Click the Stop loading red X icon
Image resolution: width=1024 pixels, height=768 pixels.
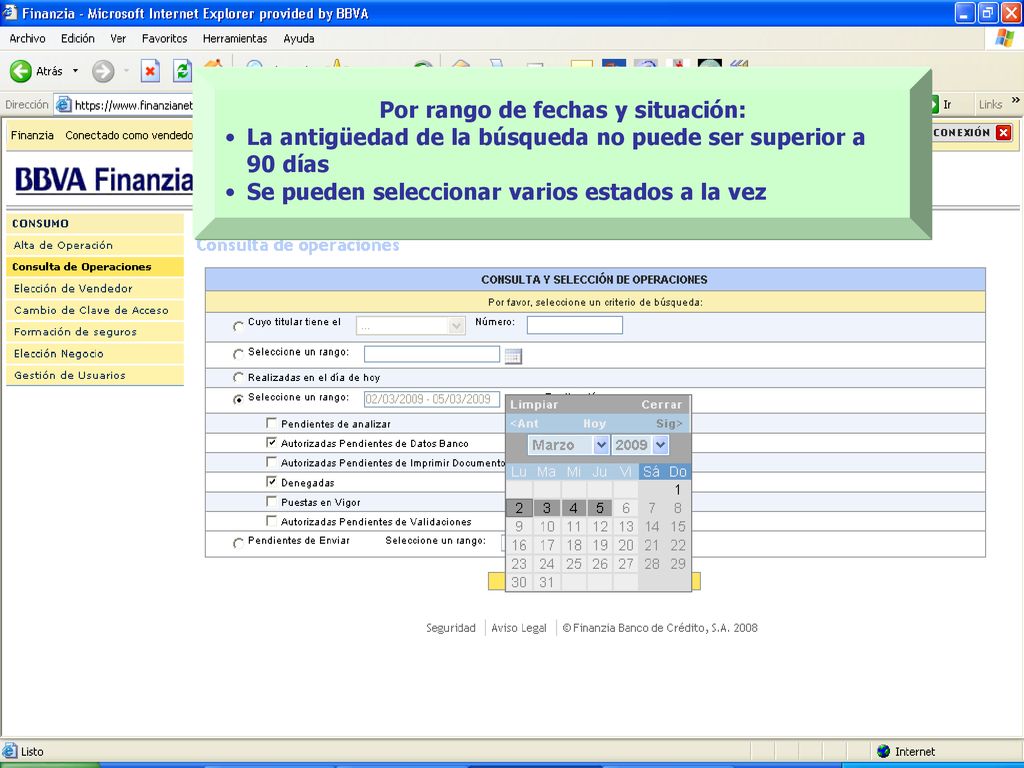[150, 71]
